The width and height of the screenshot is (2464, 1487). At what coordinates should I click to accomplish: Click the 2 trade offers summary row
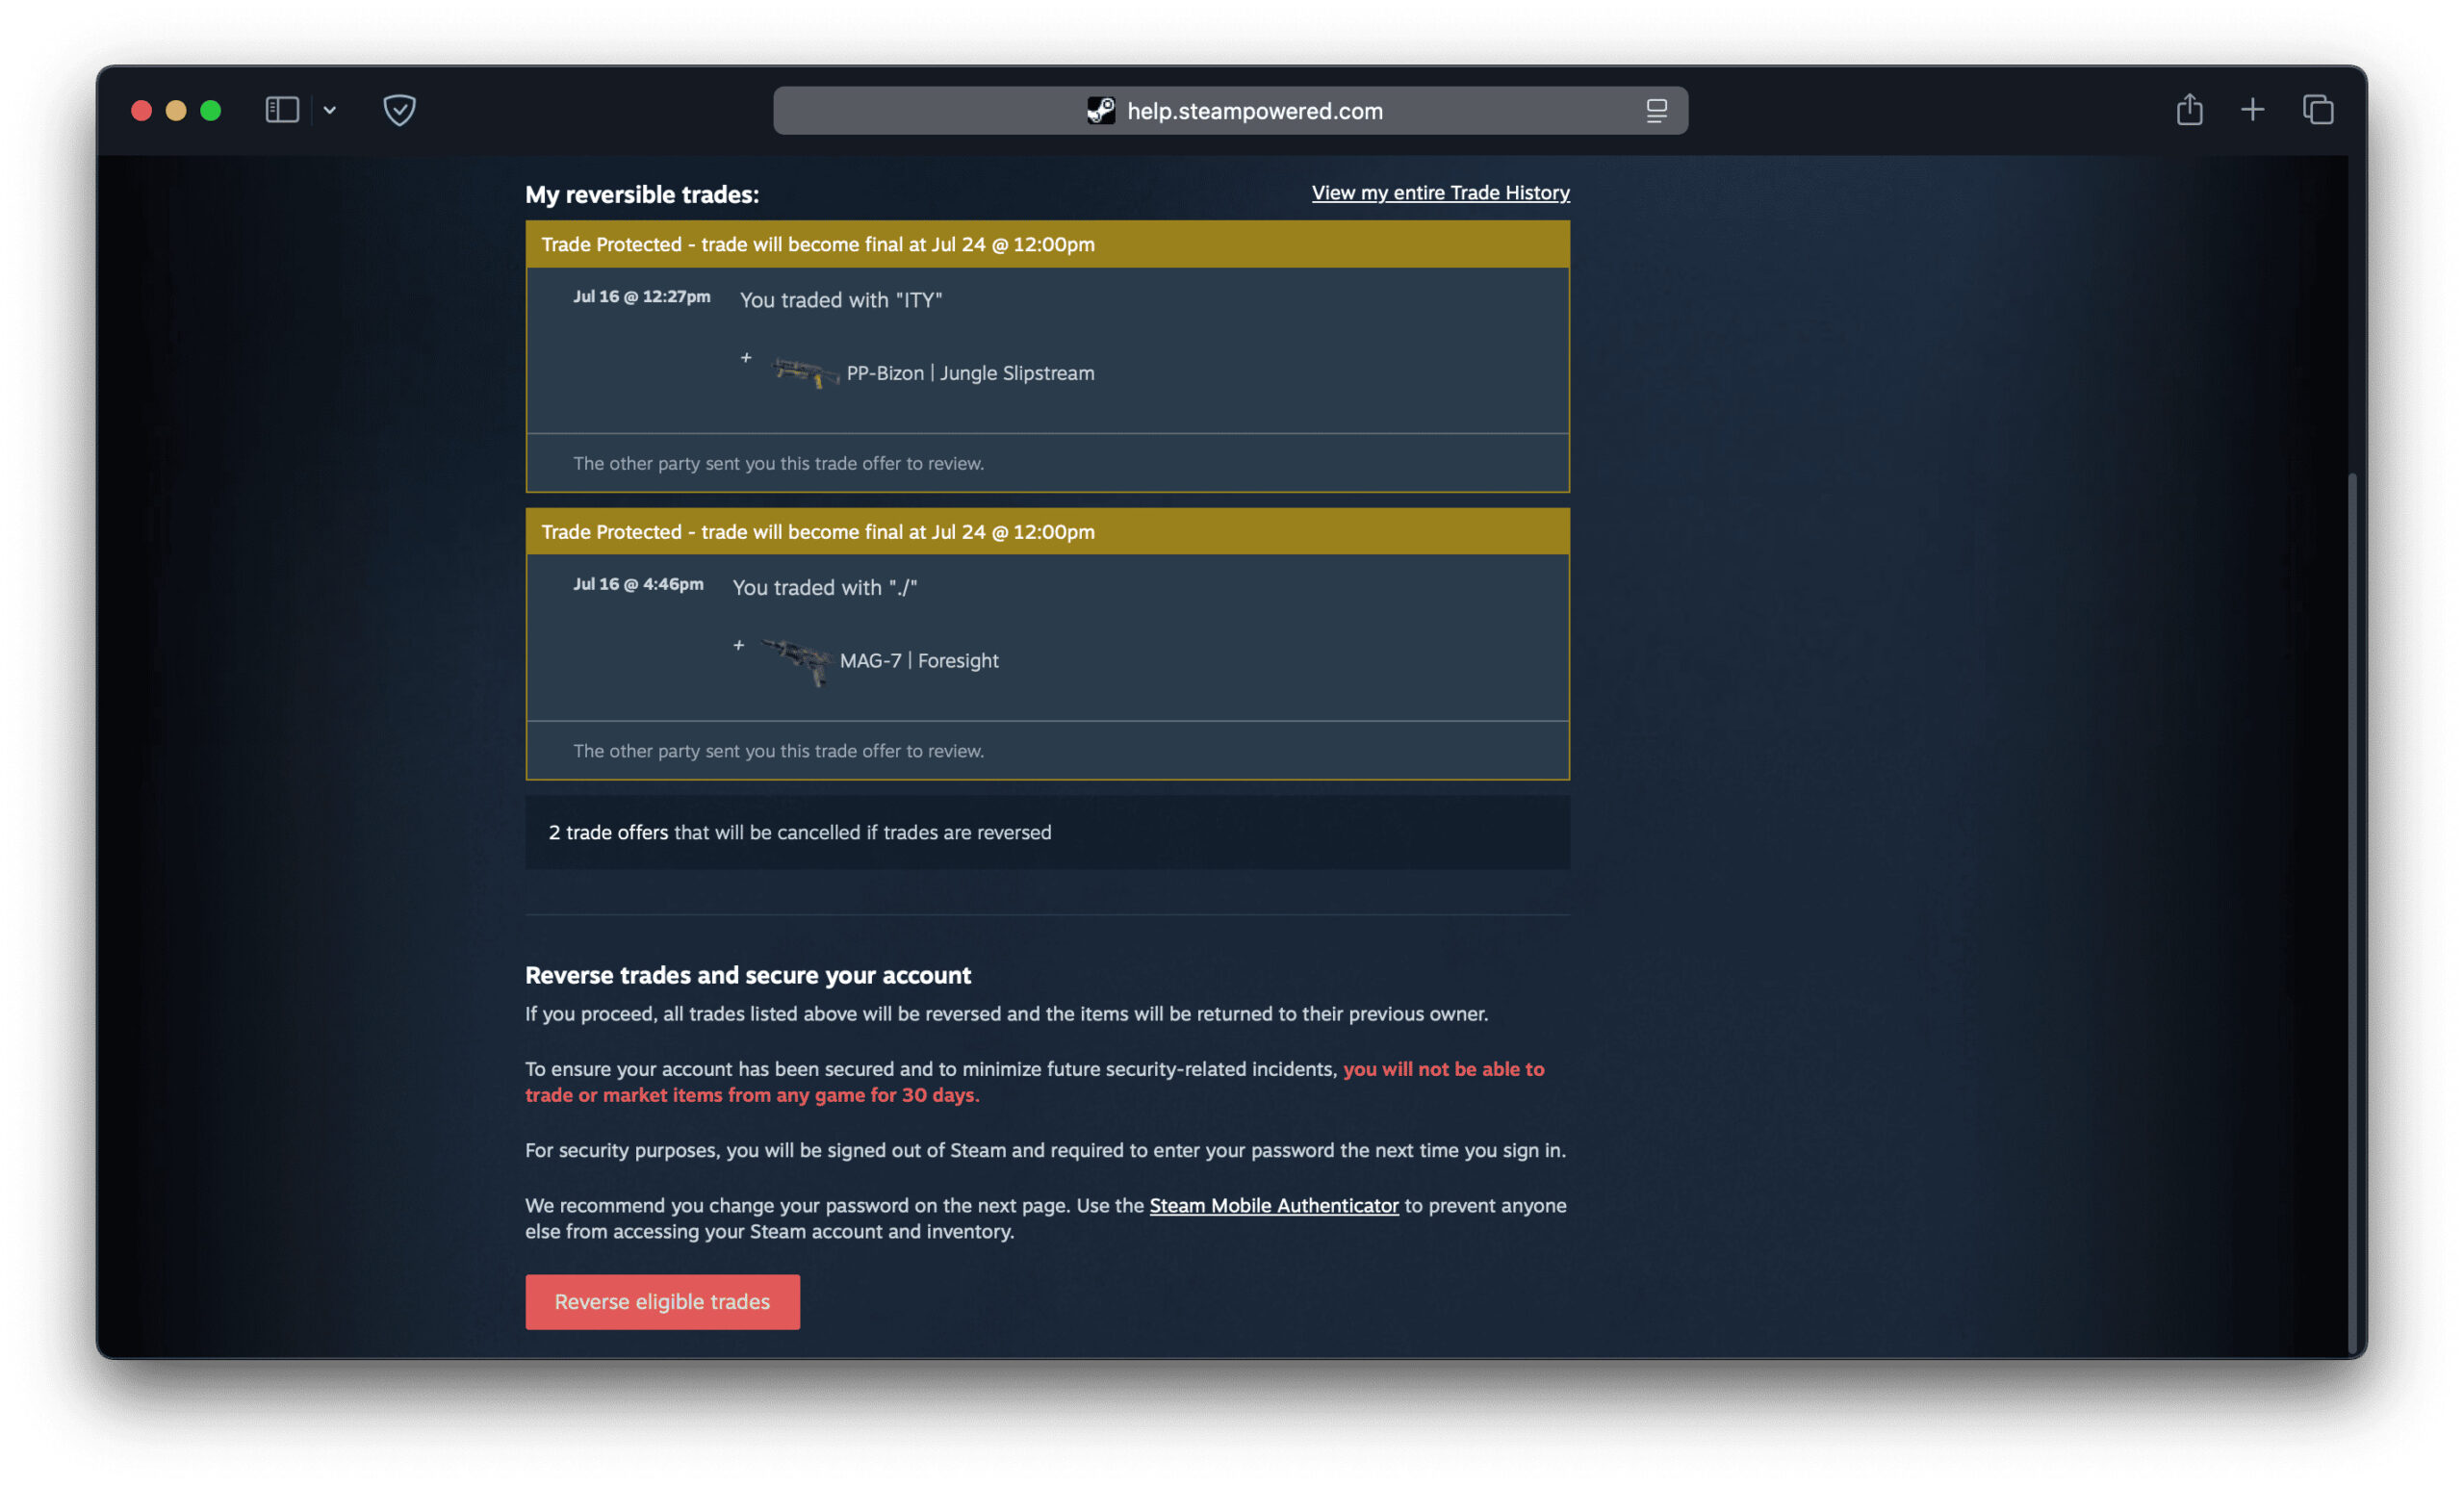pyautogui.click(x=1047, y=832)
